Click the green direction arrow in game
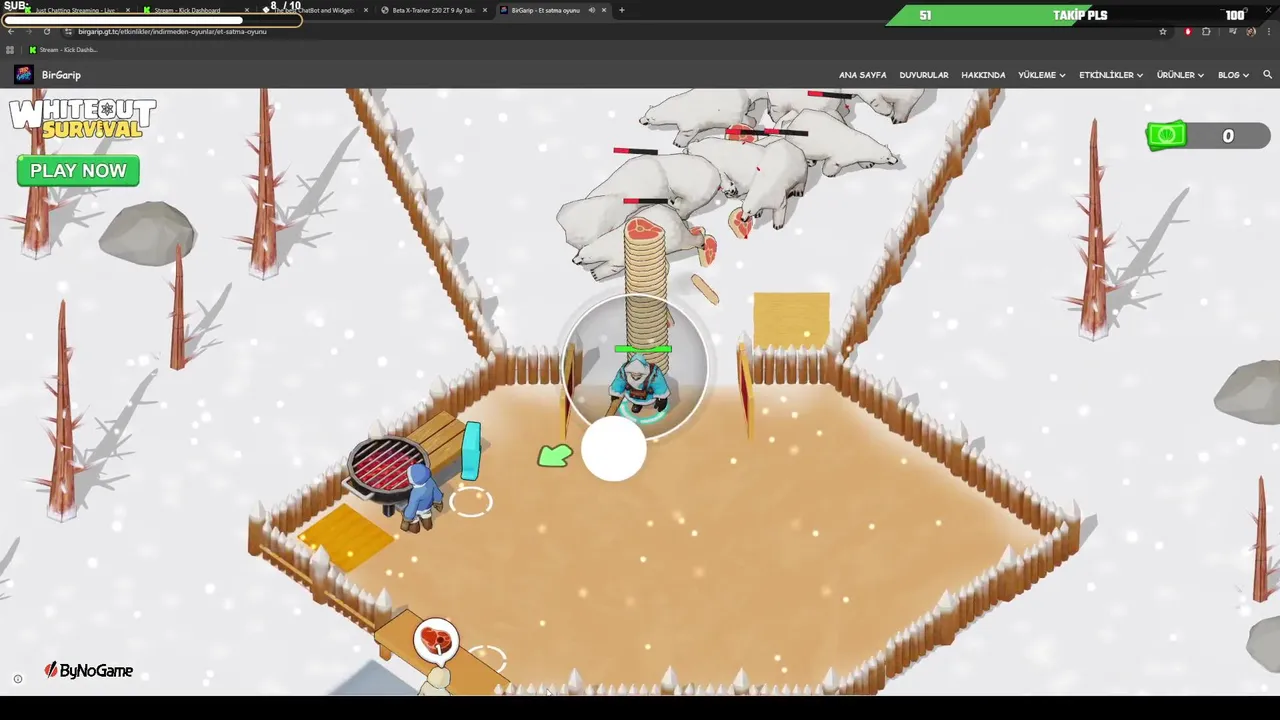1280x720 pixels. (555, 456)
